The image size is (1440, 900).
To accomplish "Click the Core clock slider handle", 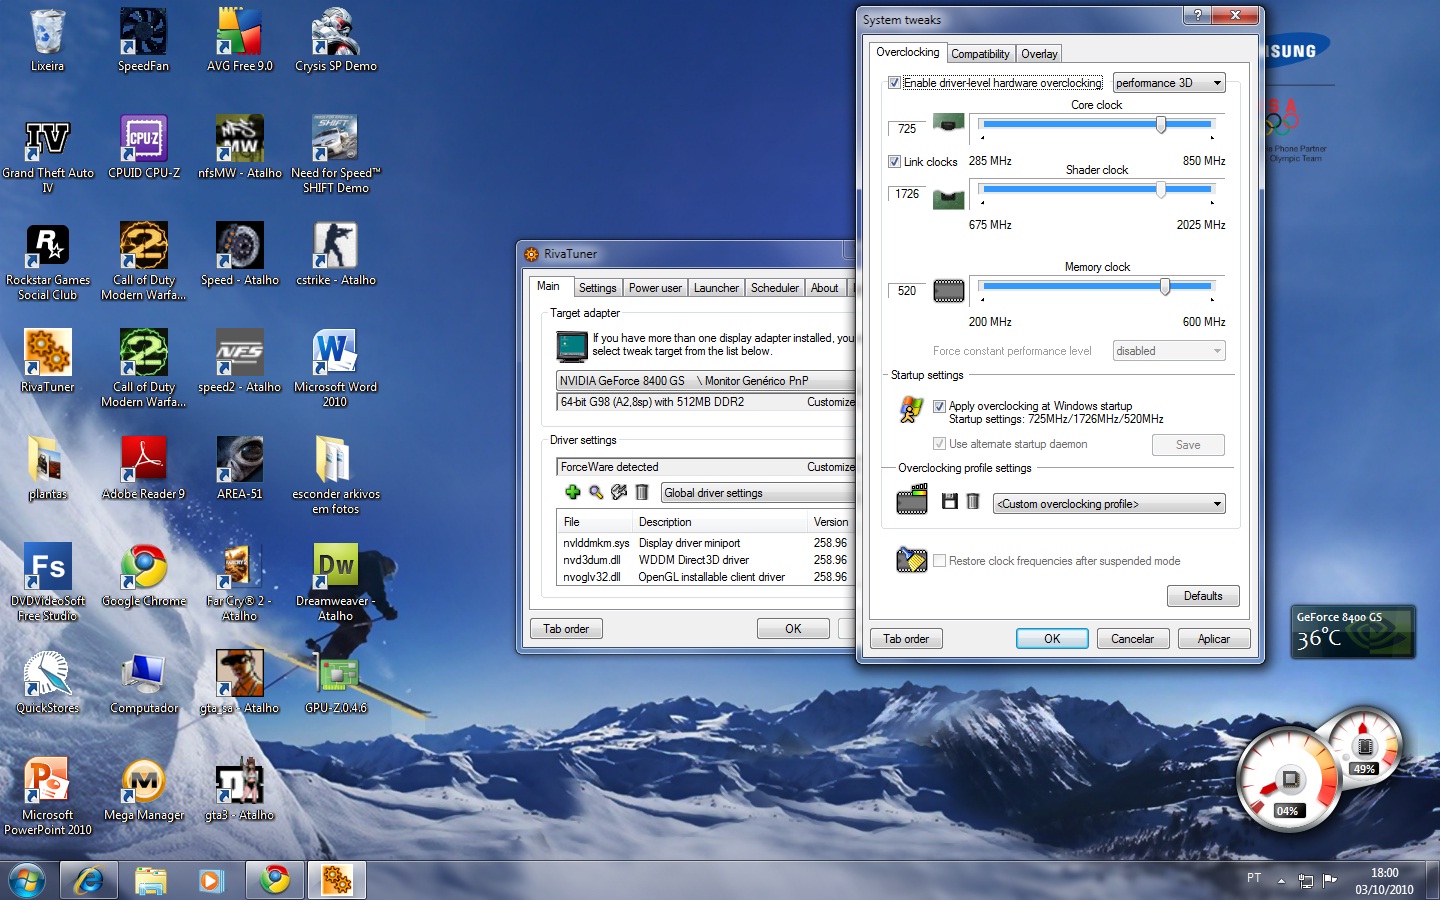I will (x=1161, y=125).
